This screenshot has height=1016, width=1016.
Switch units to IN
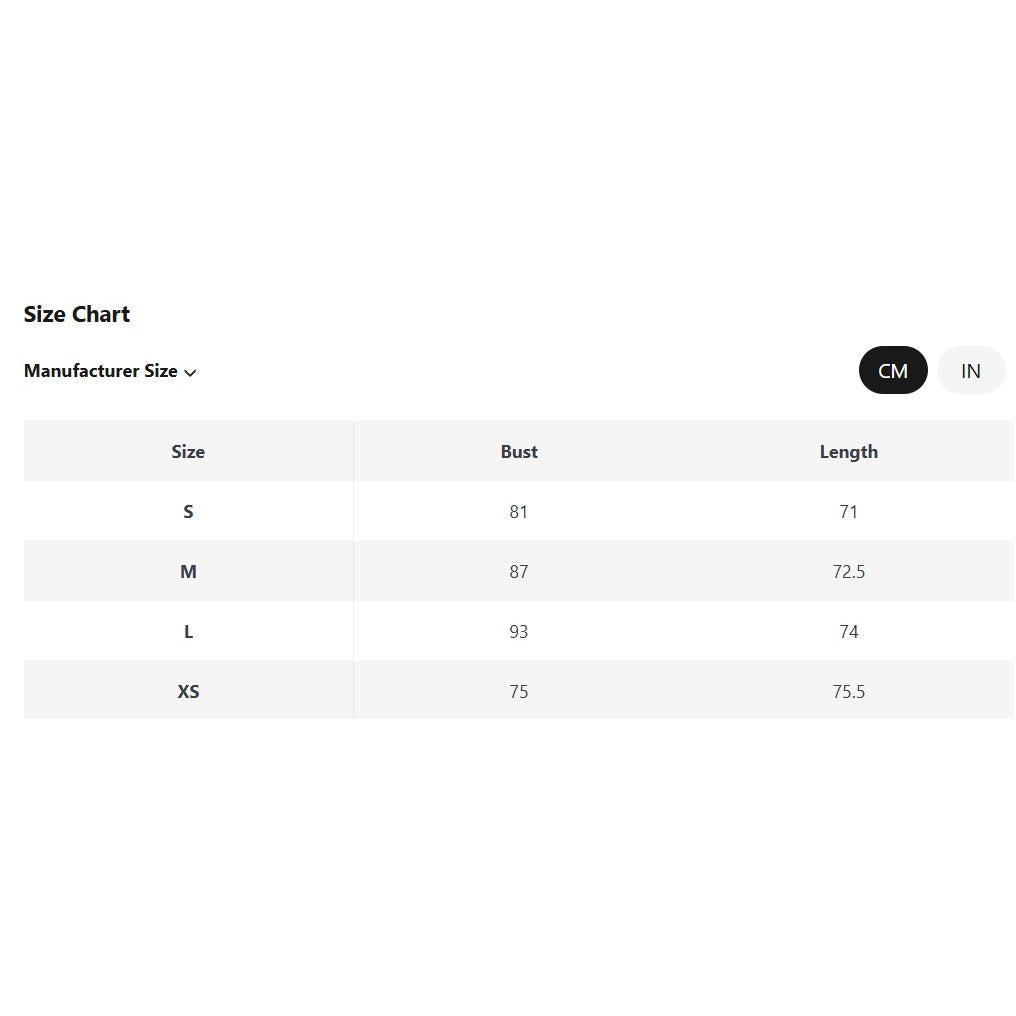971,370
